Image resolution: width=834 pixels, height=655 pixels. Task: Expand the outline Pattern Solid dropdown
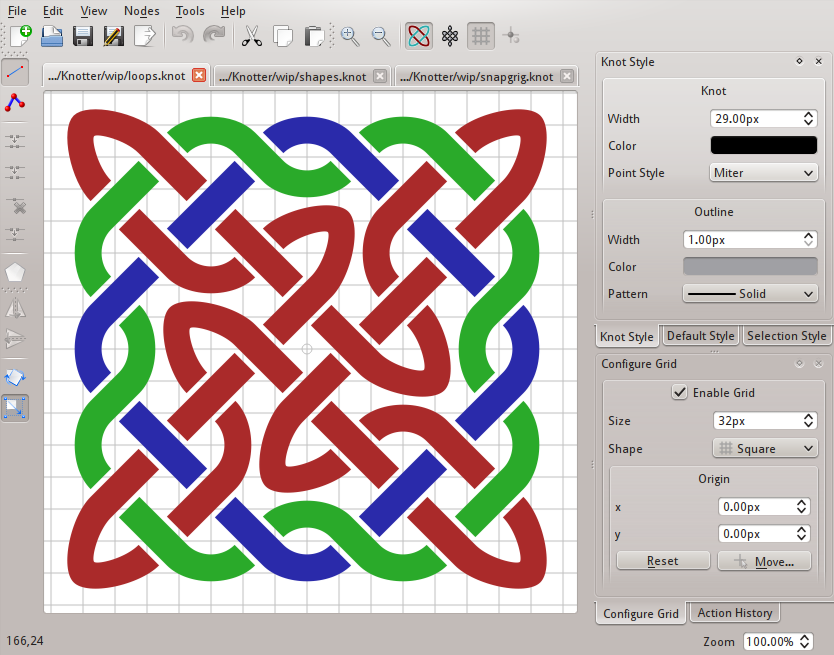tap(750, 294)
